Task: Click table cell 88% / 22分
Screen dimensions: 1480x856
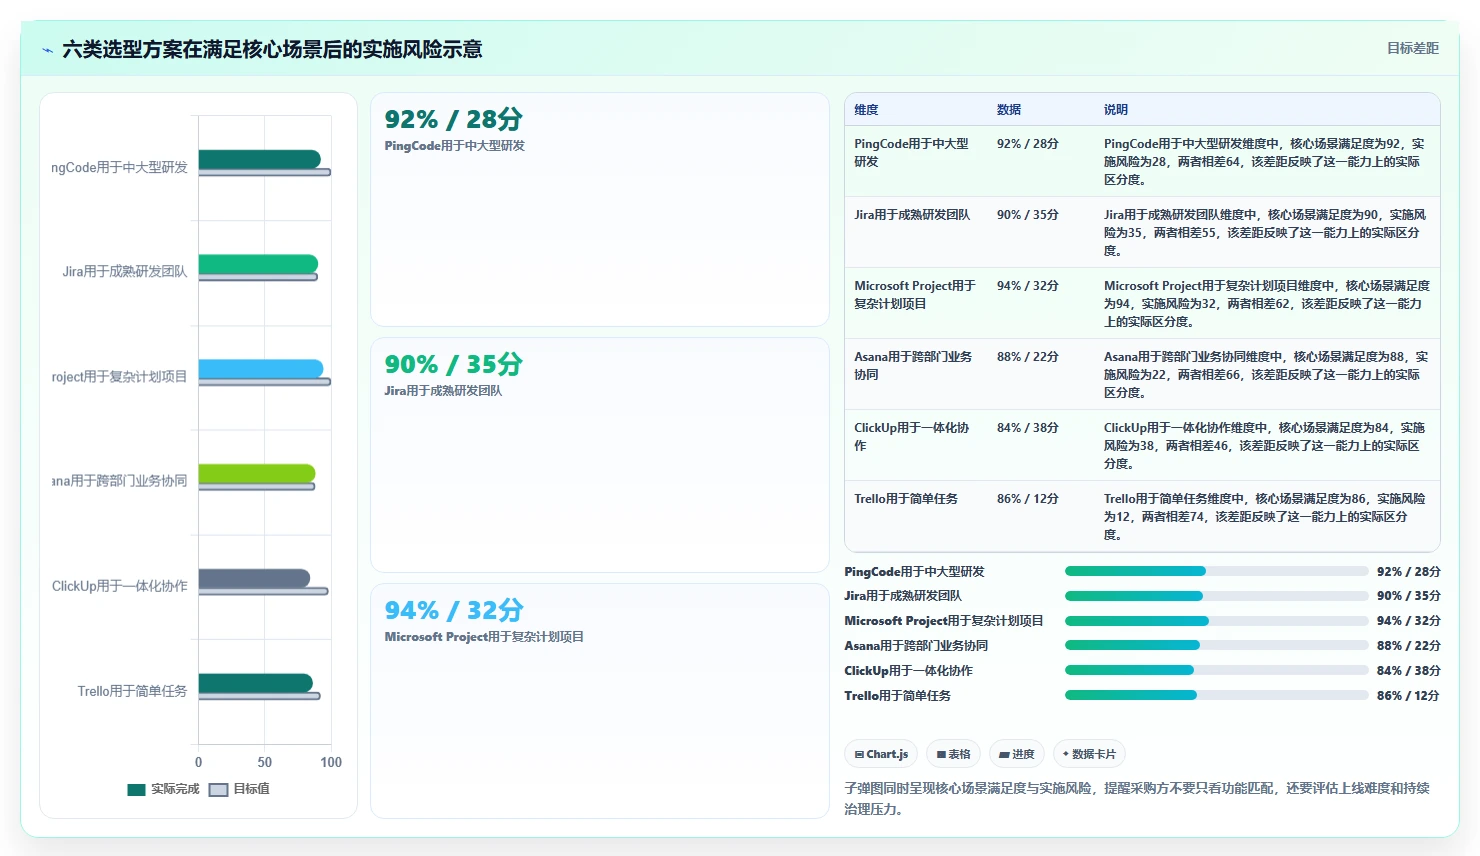Action: point(1027,357)
